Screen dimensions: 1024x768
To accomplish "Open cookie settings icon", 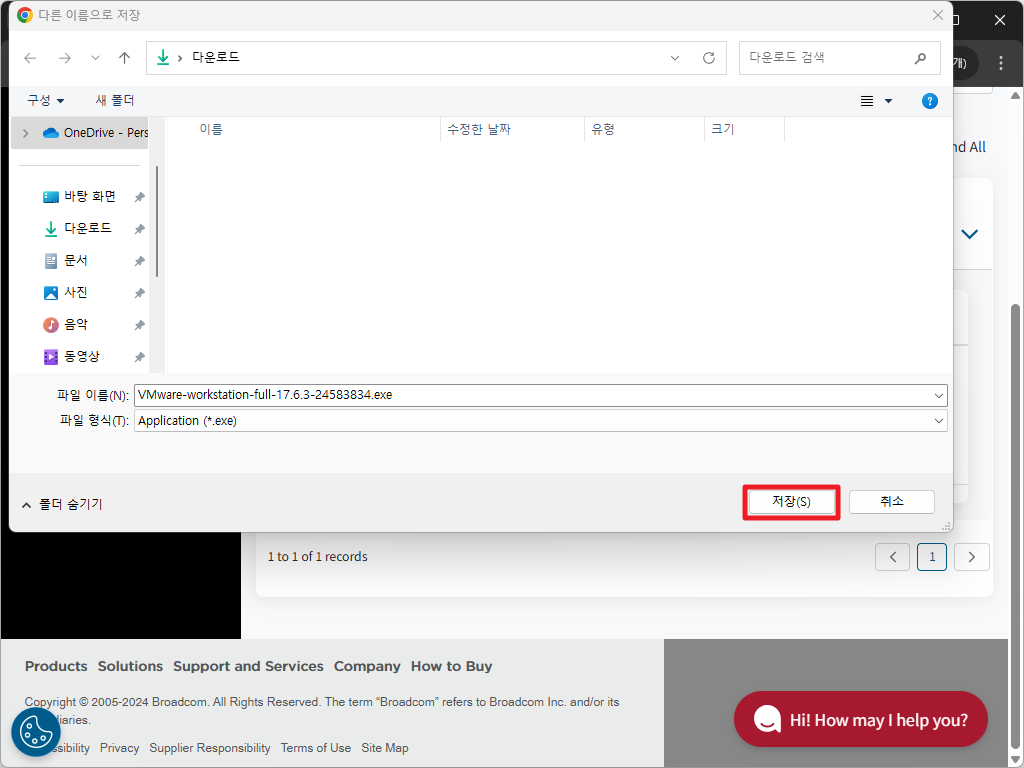I will coord(36,731).
